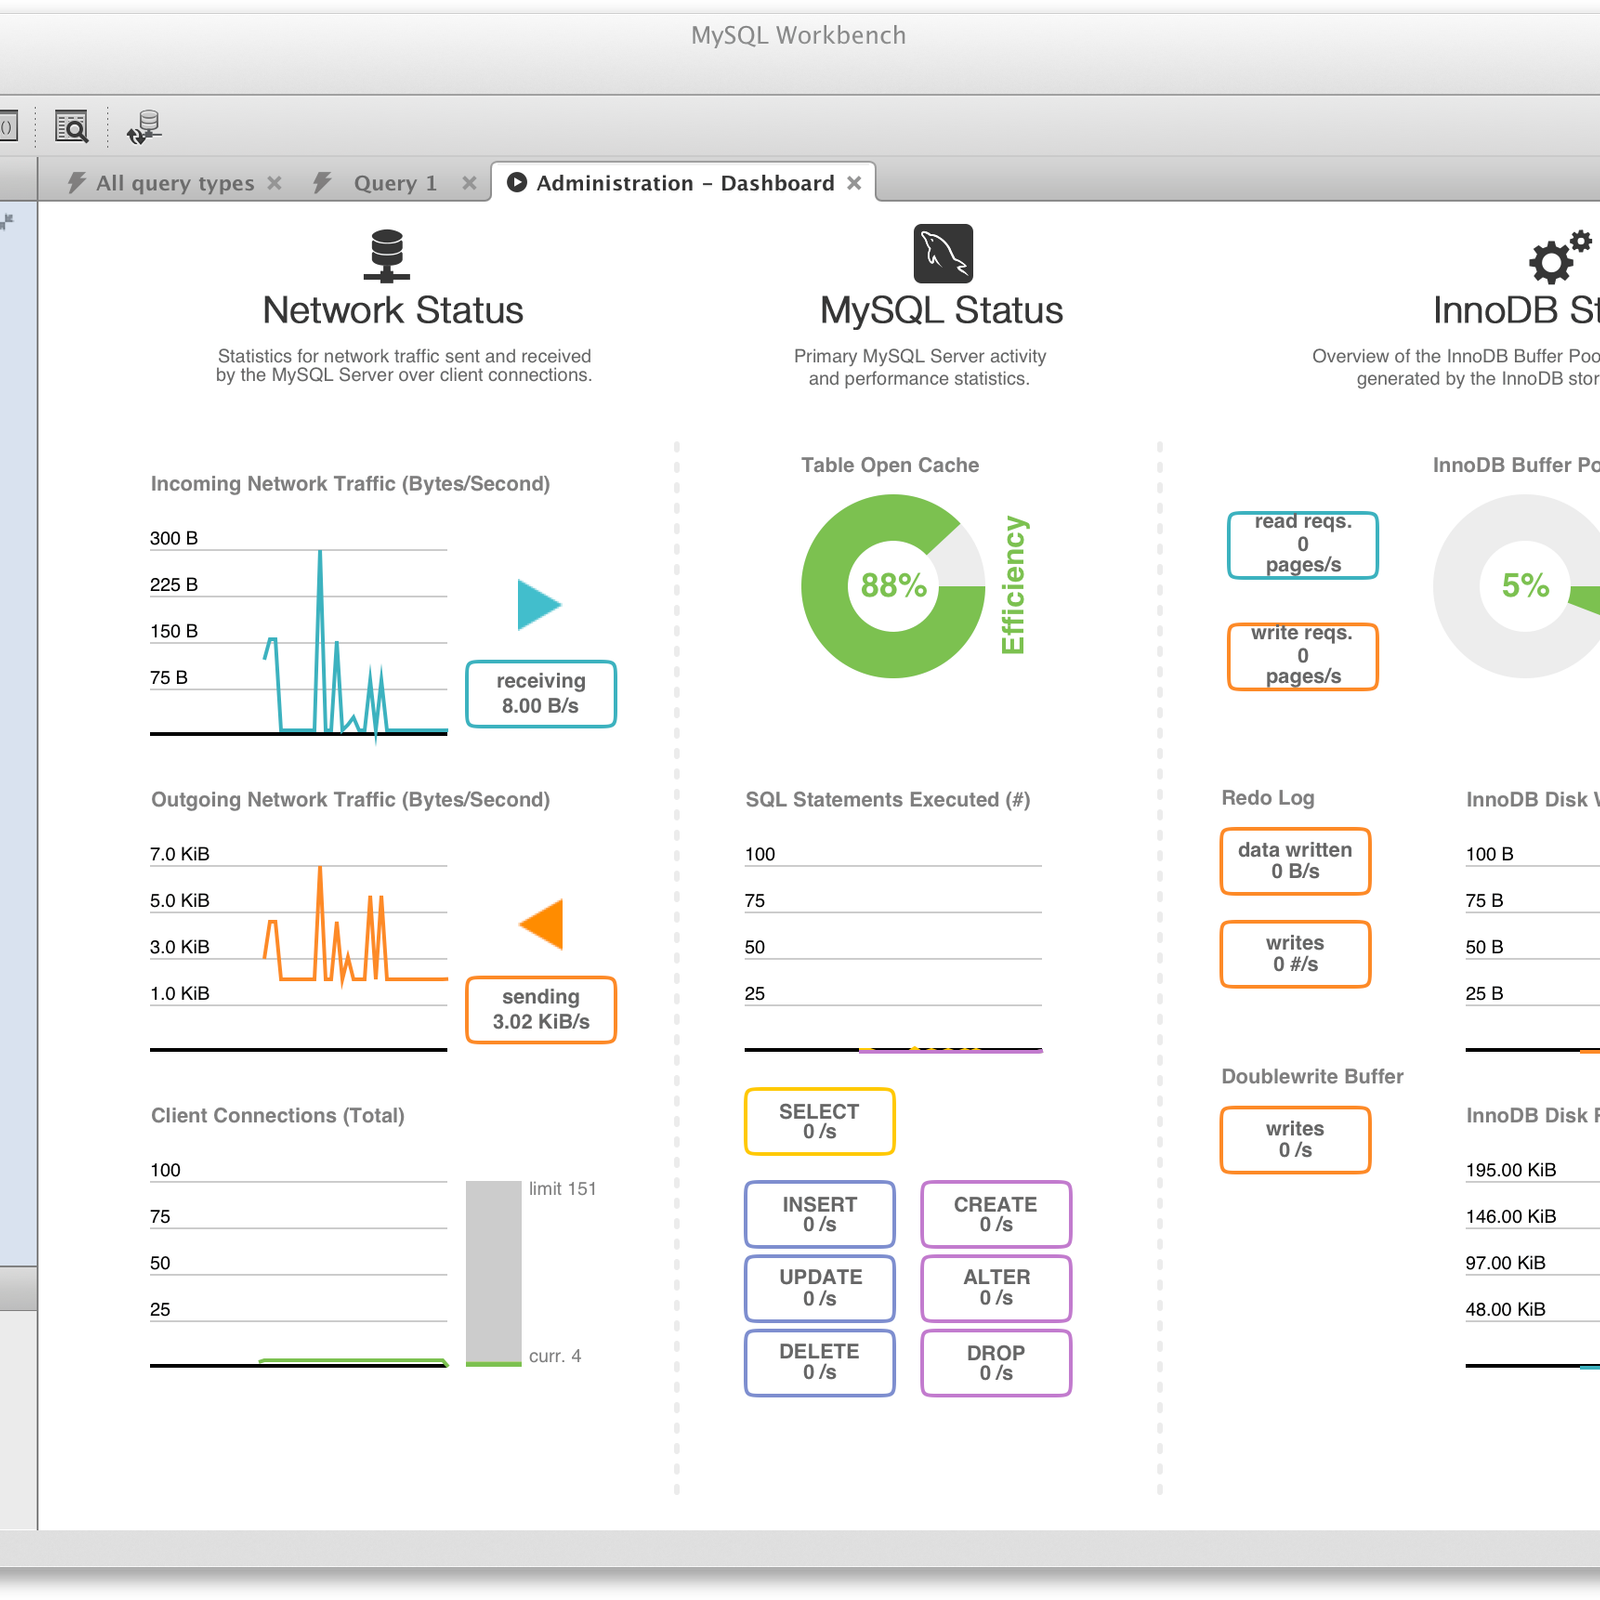Click the Network Status heading

pos(393,310)
